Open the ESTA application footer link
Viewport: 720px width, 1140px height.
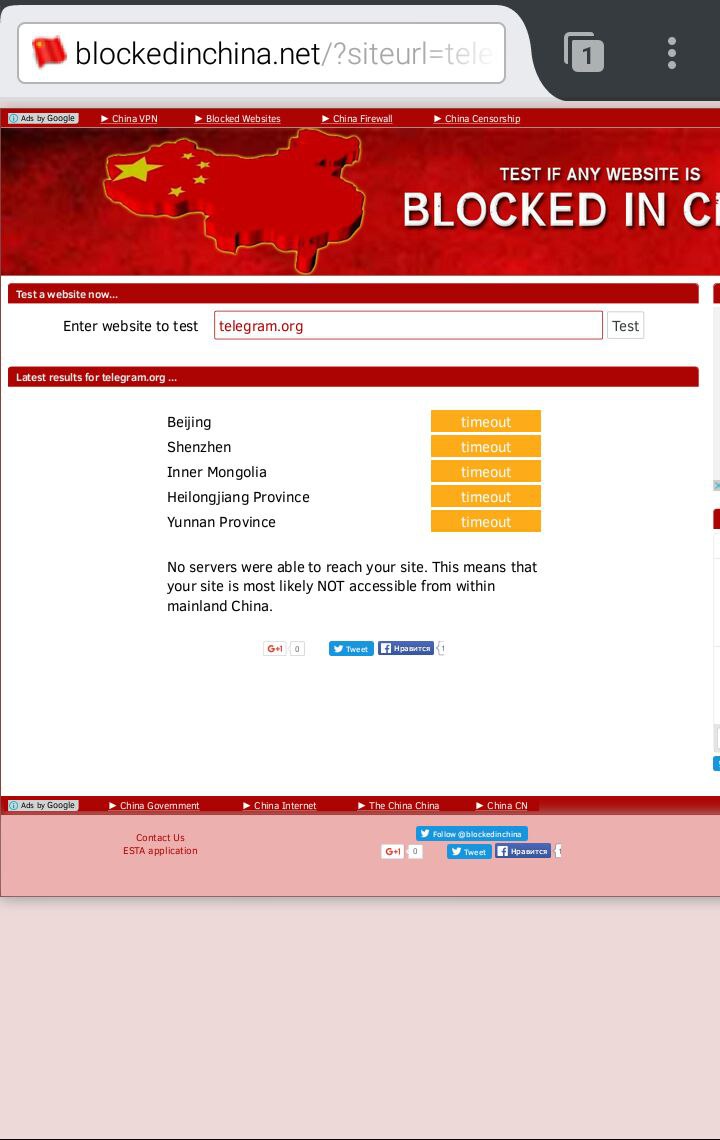(x=160, y=851)
